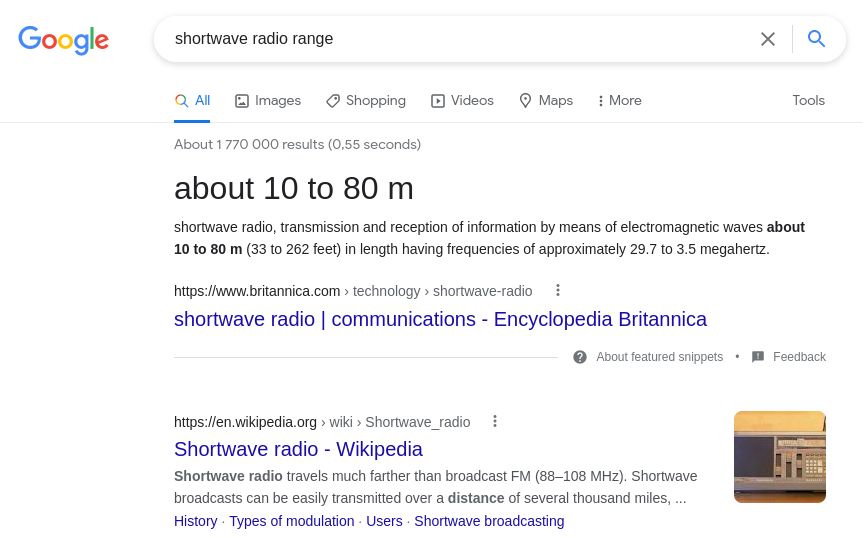Open Shortwave broadcasting sitelink
Image resolution: width=863 pixels, height=538 pixels.
[x=489, y=521]
